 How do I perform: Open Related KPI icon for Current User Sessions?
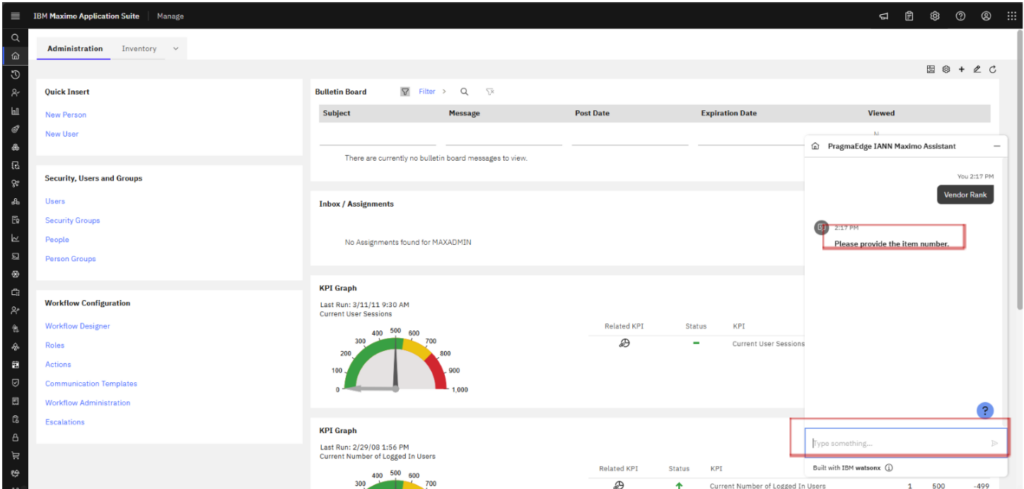624,343
